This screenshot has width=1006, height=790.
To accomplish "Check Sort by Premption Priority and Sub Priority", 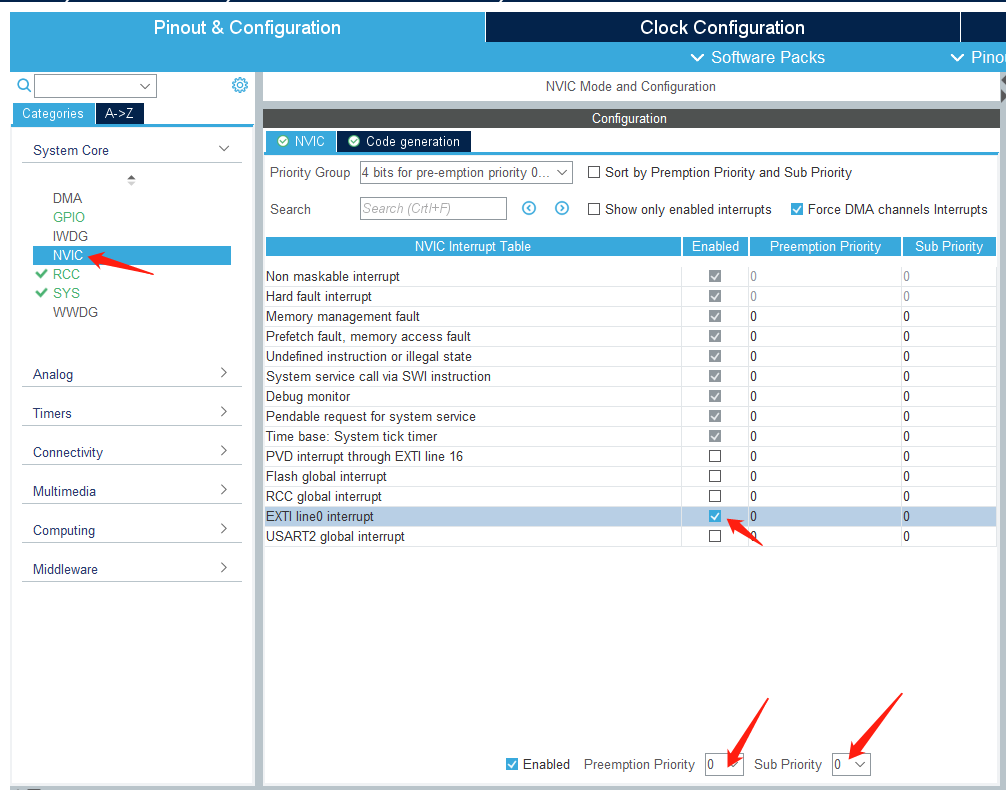I will click(594, 172).
